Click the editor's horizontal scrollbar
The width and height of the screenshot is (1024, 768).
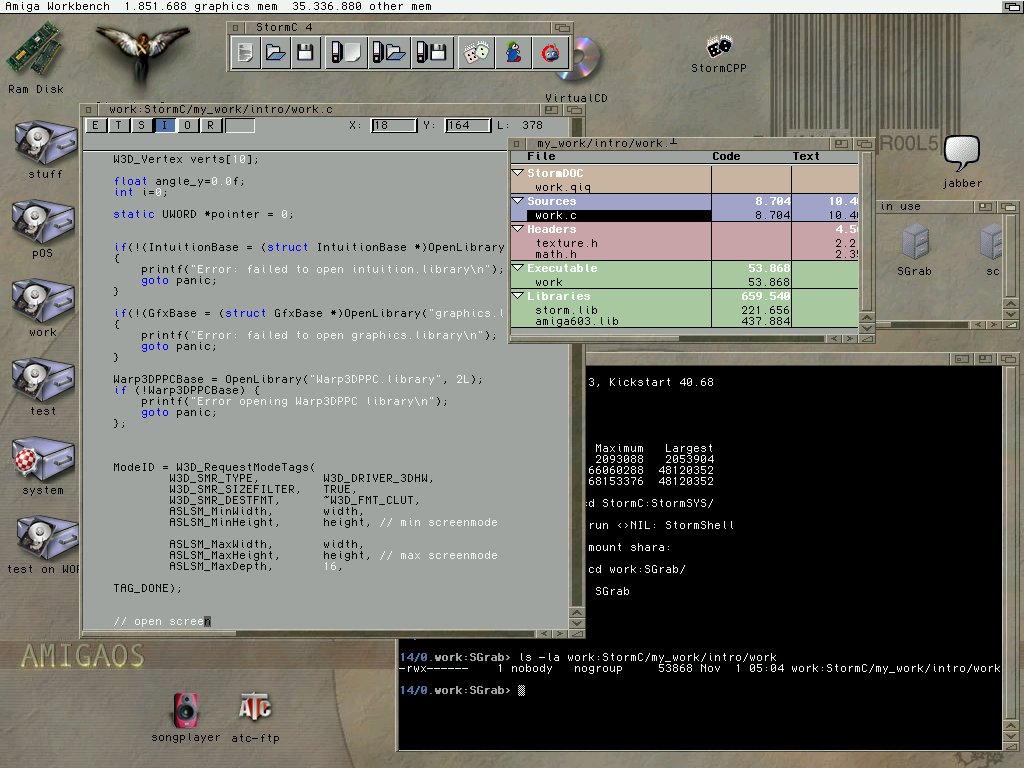tap(310, 633)
